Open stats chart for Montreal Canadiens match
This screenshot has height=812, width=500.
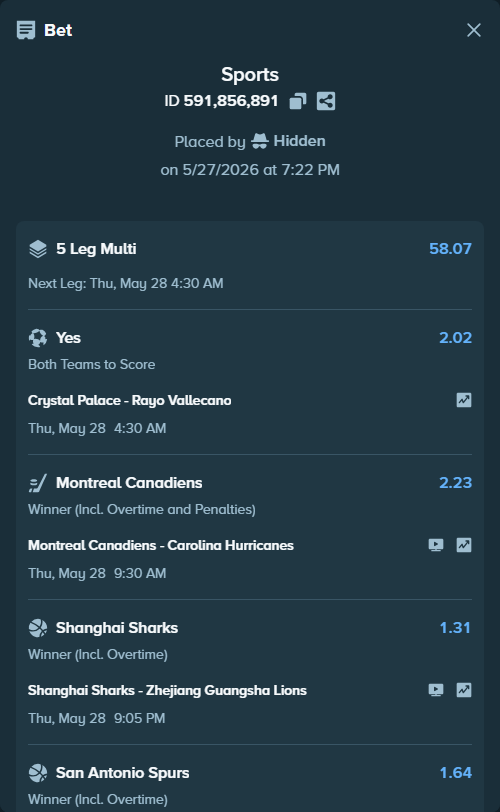(464, 545)
